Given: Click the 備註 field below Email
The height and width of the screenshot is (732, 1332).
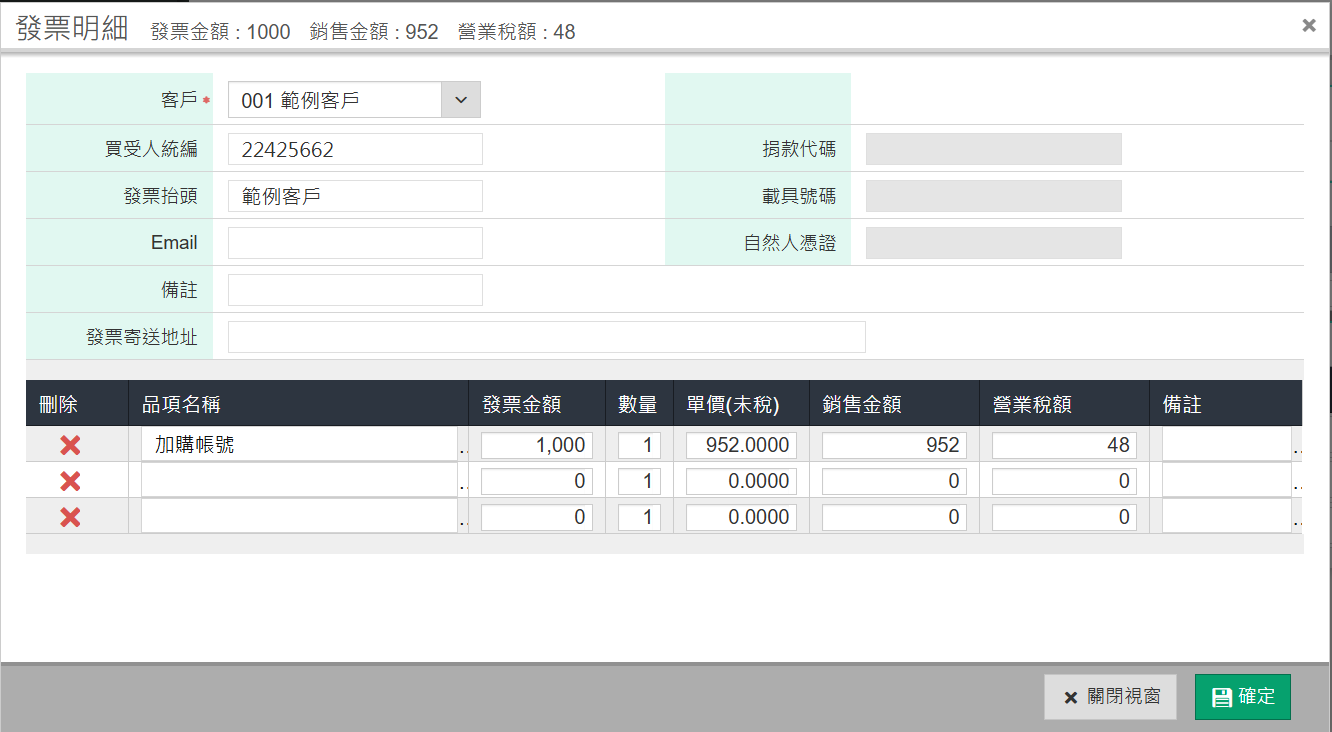Looking at the screenshot, I should click(x=355, y=290).
